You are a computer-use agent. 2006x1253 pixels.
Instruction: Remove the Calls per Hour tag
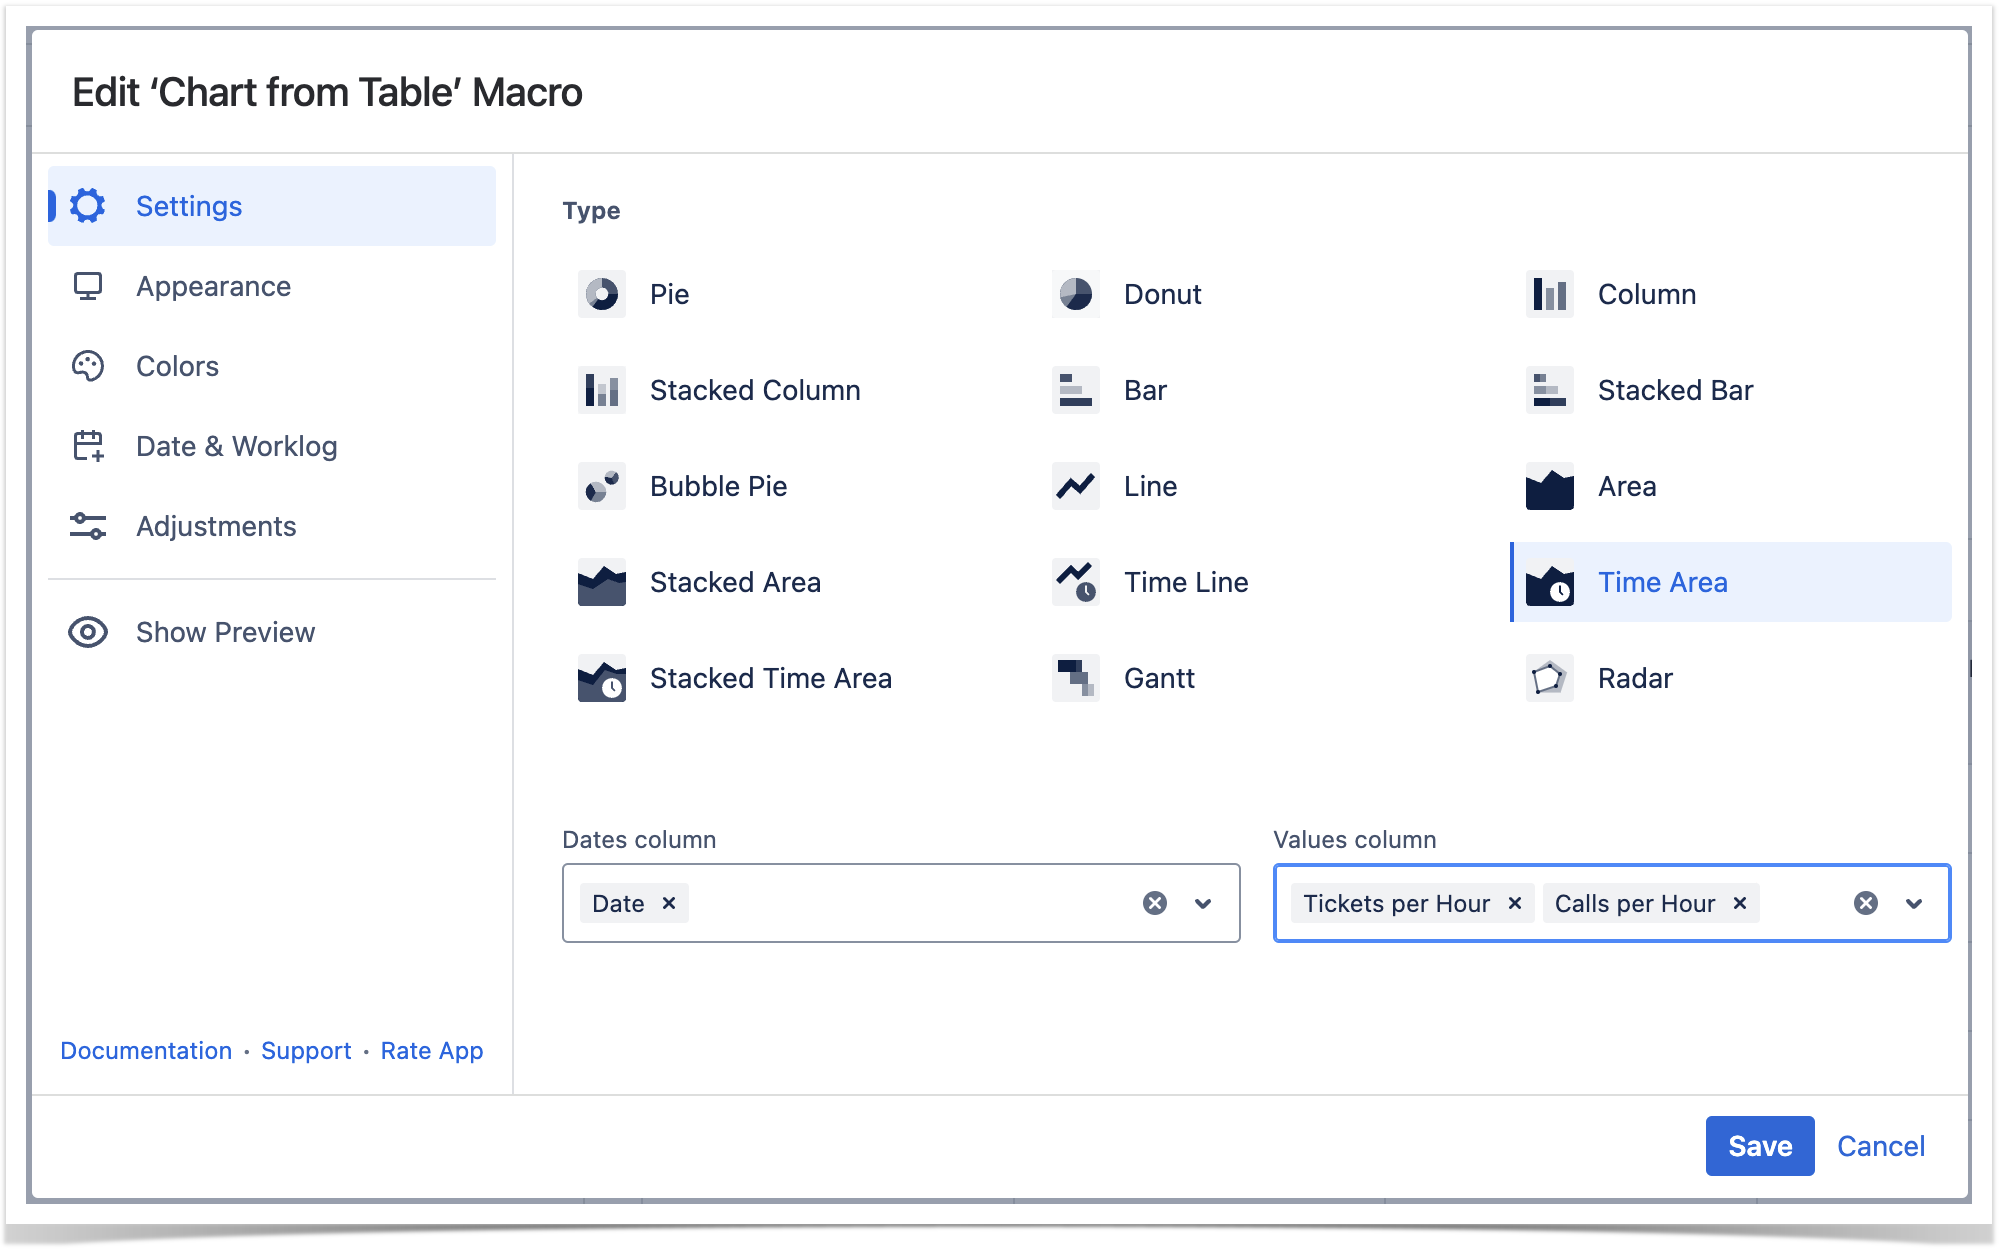pyautogui.click(x=1740, y=903)
